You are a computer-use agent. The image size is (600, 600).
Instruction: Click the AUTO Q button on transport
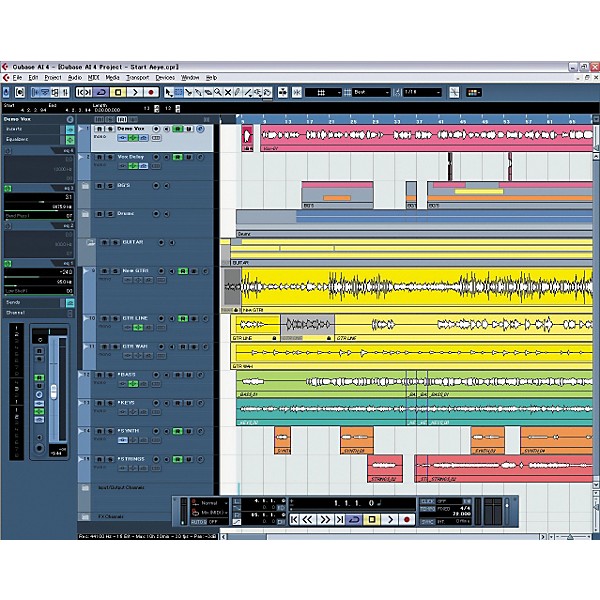point(199,522)
